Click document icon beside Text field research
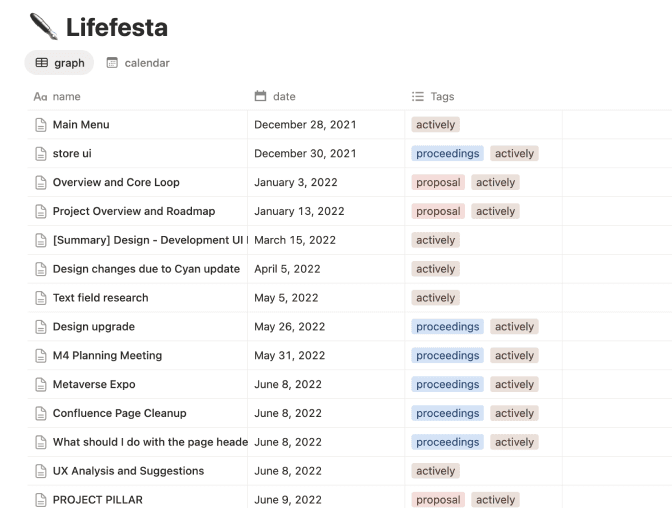Viewport: 672px width, 508px height. coord(41,298)
